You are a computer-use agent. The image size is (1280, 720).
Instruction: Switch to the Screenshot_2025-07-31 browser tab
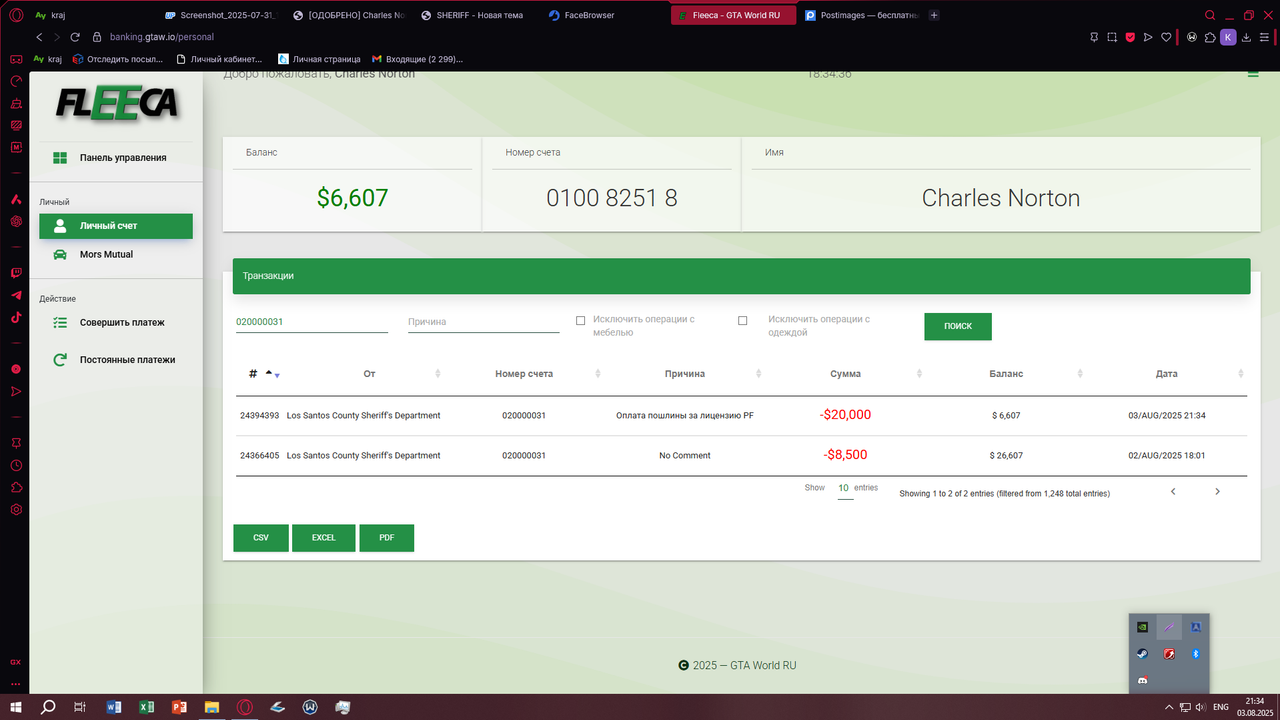(220, 16)
